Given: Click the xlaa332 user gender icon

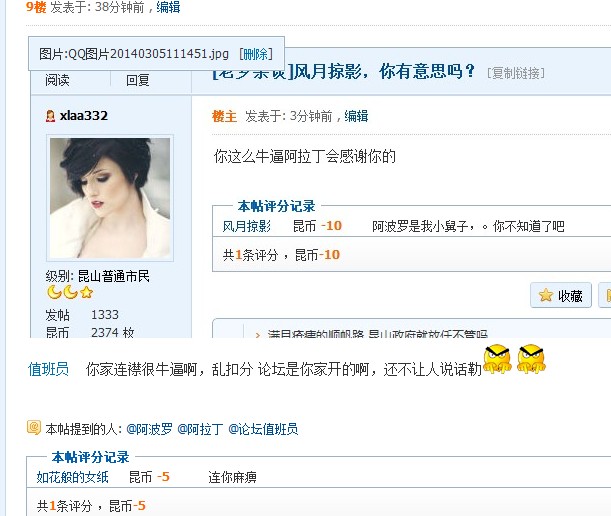Looking at the screenshot, I should 50,116.
